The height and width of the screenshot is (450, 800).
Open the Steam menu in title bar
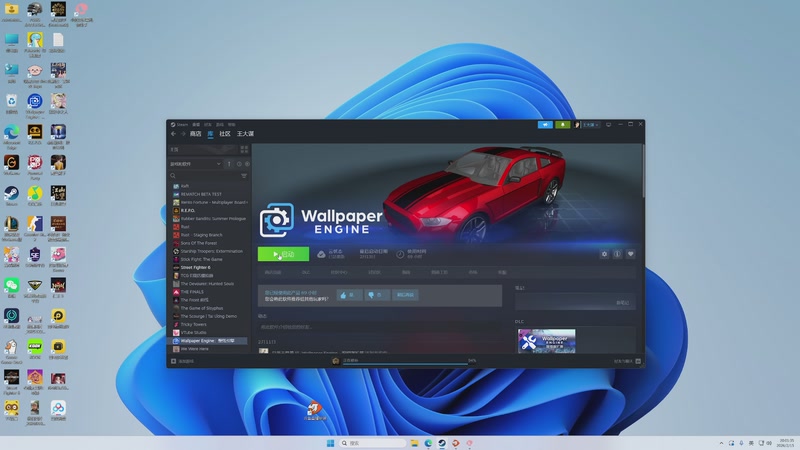tap(180, 124)
